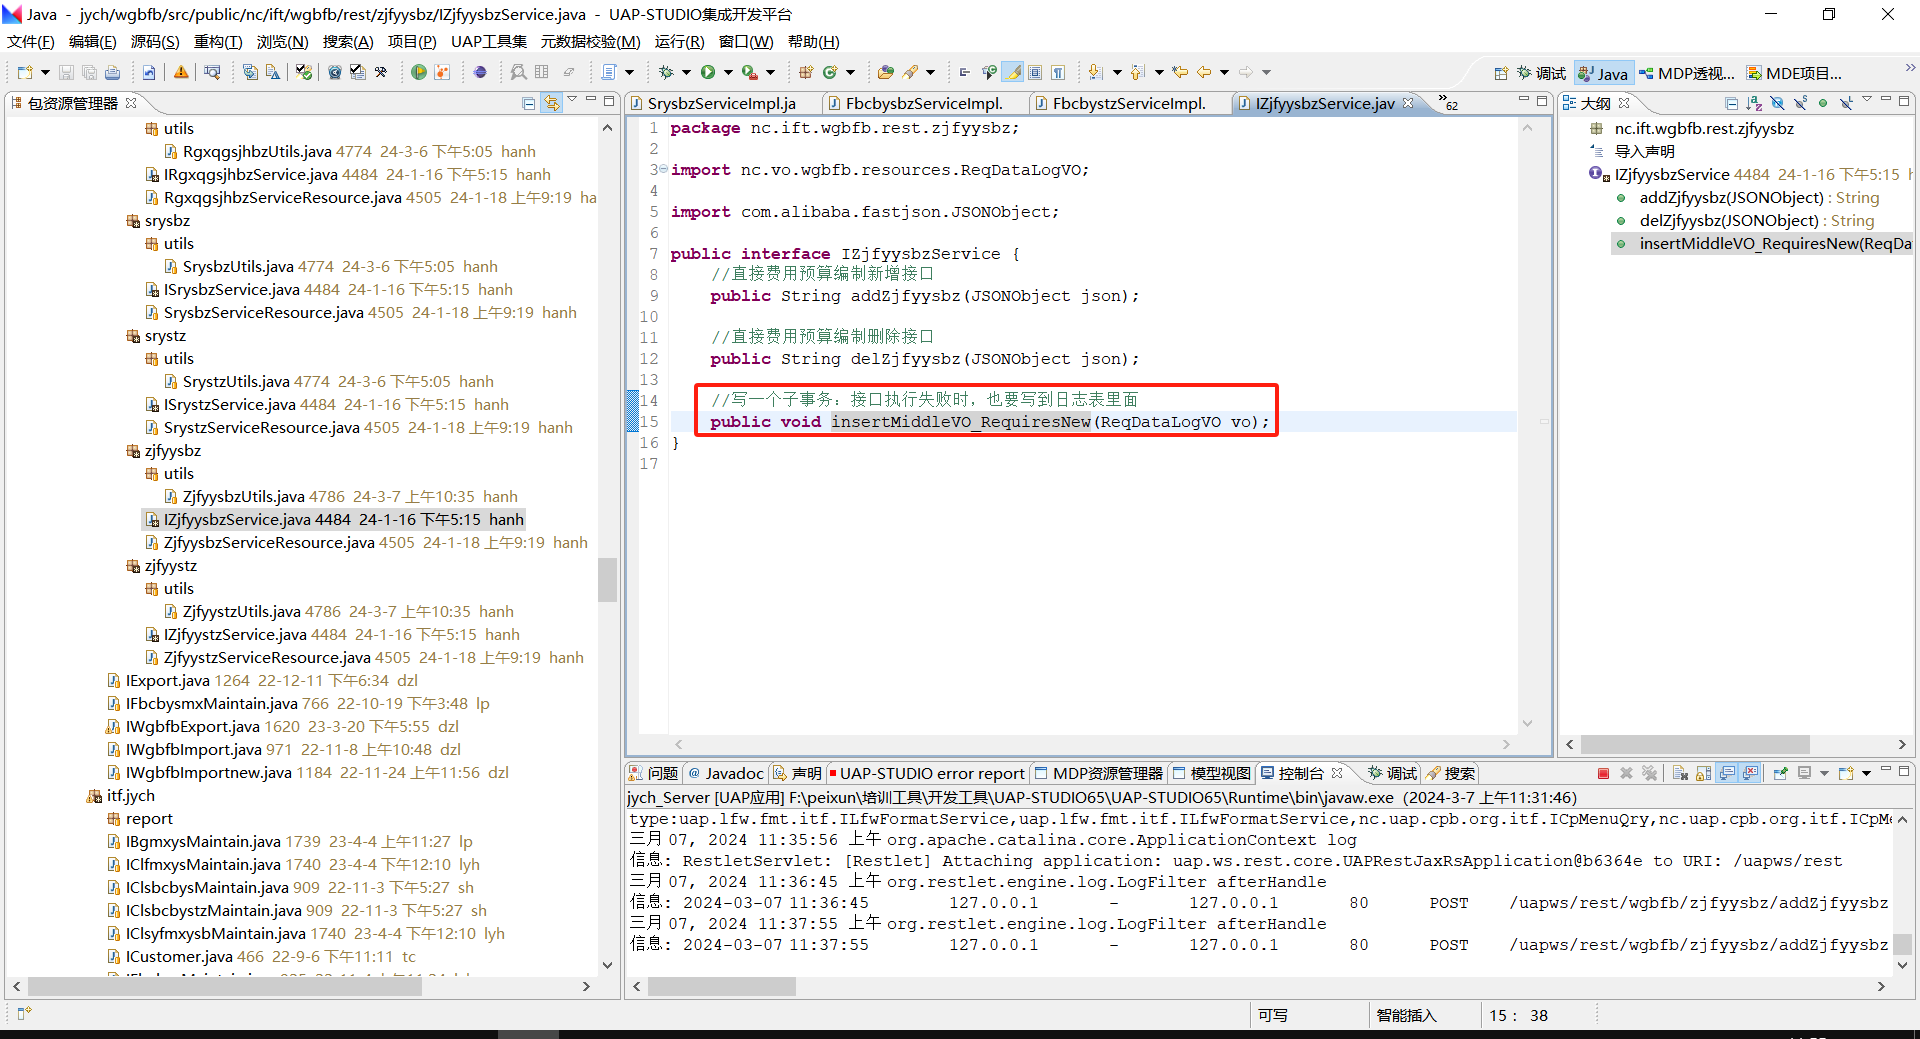This screenshot has height=1039, width=1920.
Task: Terminate the console process with the red stop button
Action: point(1603,773)
